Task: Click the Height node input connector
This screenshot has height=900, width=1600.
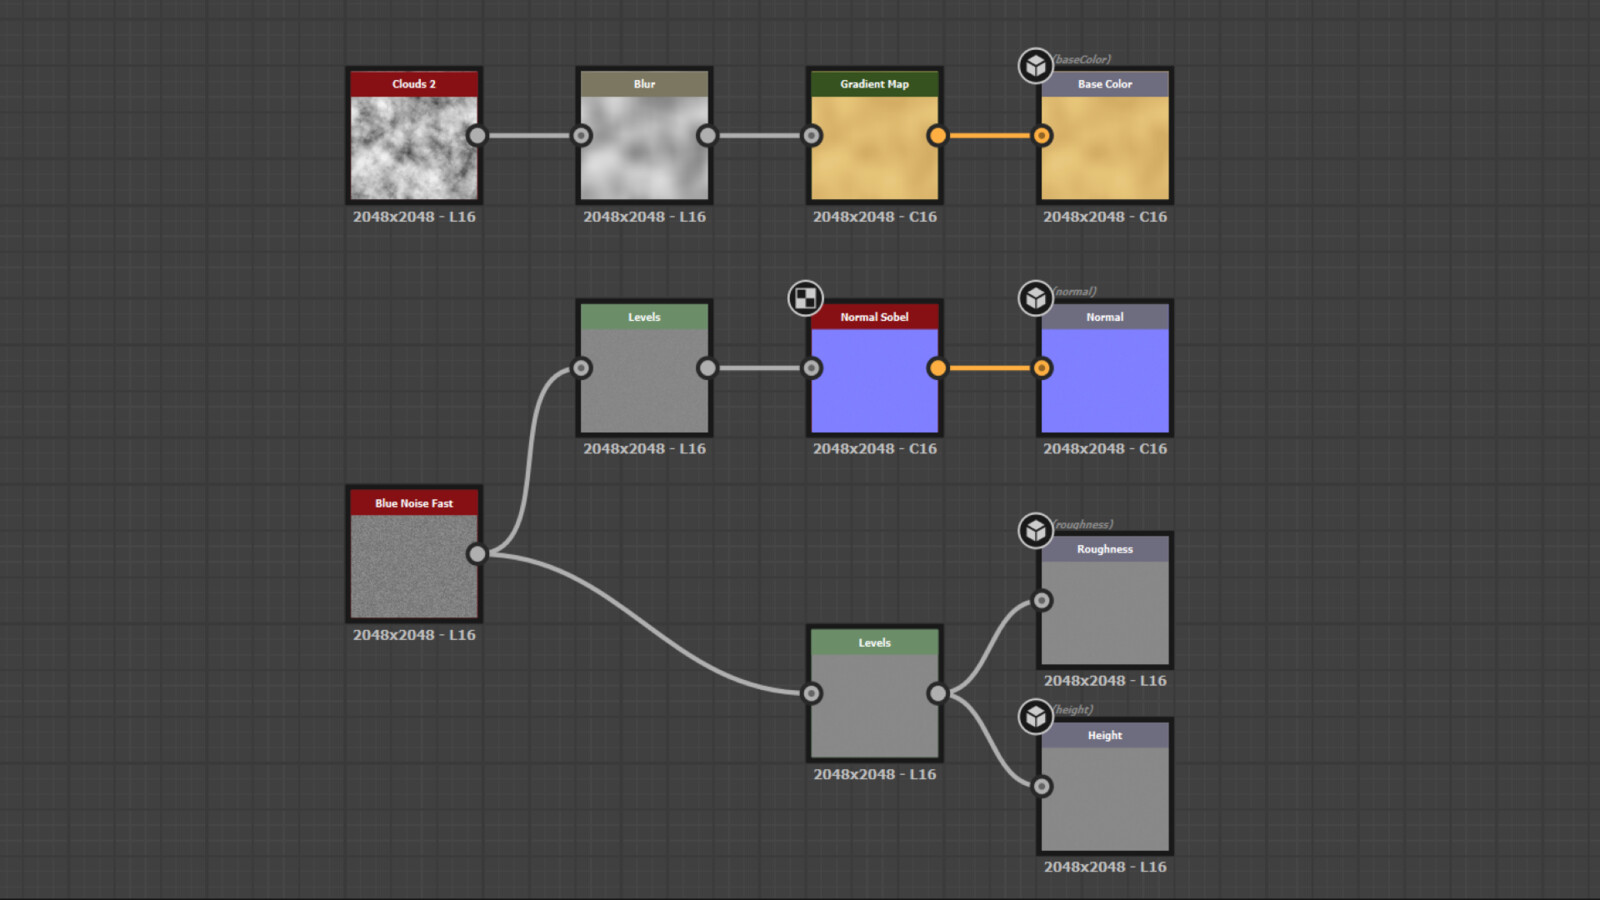Action: tap(1042, 786)
